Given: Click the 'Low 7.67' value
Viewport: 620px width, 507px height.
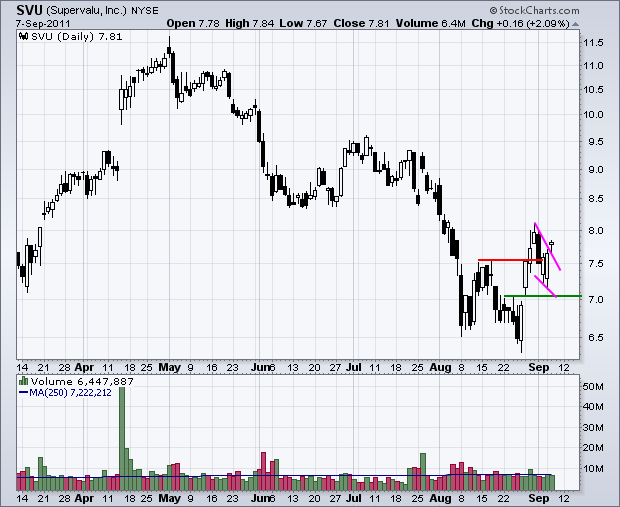Looking at the screenshot, I should click(303, 23).
